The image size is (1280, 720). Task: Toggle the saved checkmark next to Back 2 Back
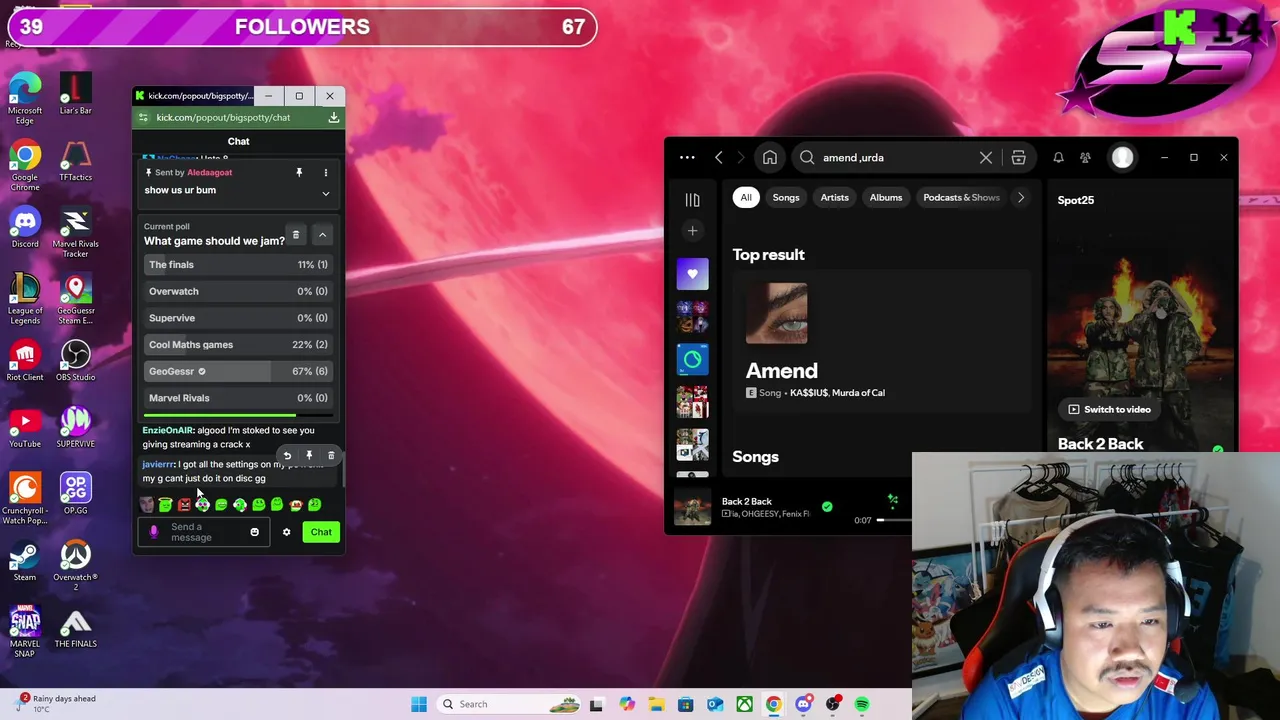click(827, 507)
